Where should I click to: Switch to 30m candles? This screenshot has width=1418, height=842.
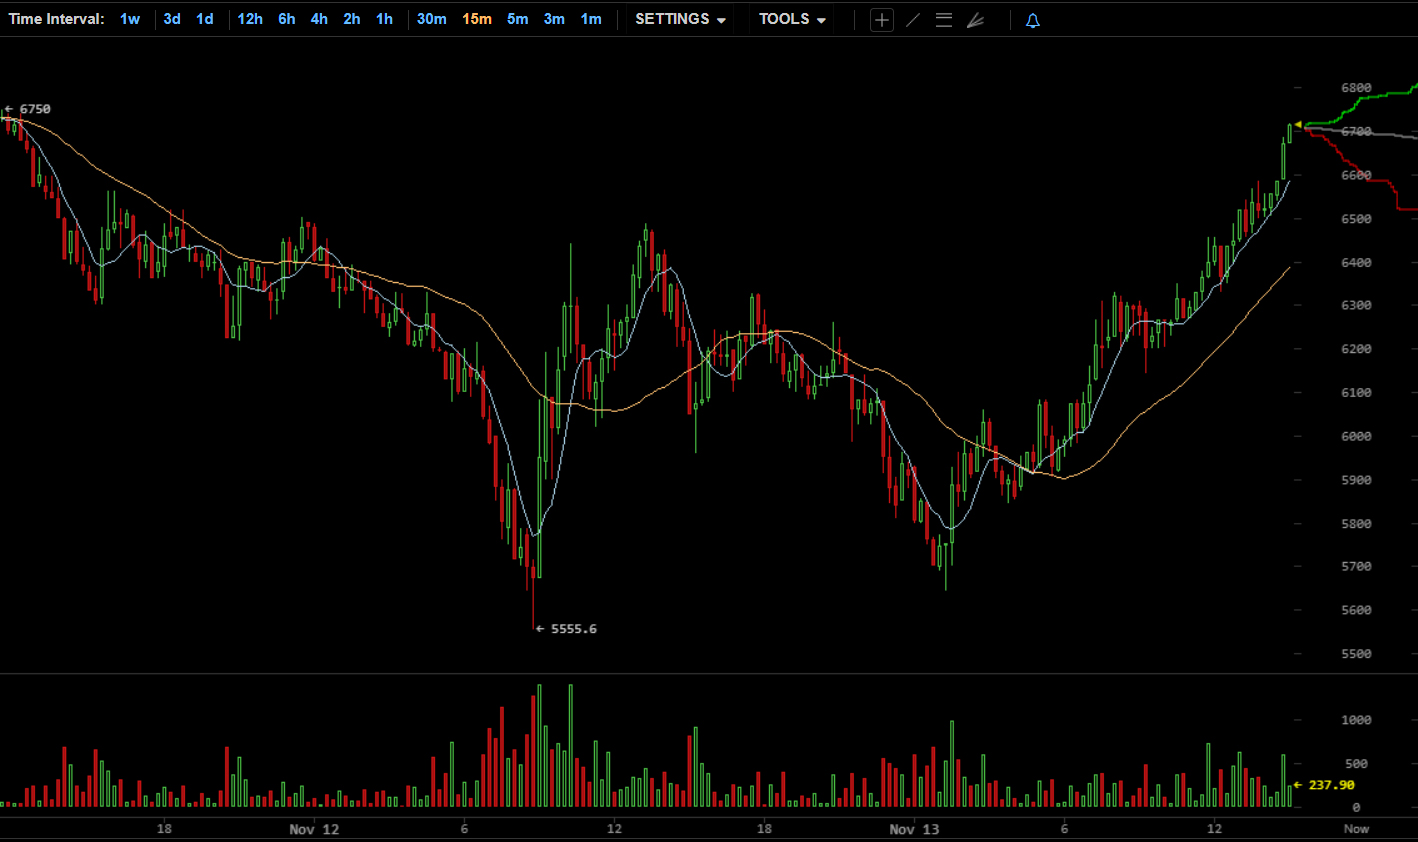[432, 19]
